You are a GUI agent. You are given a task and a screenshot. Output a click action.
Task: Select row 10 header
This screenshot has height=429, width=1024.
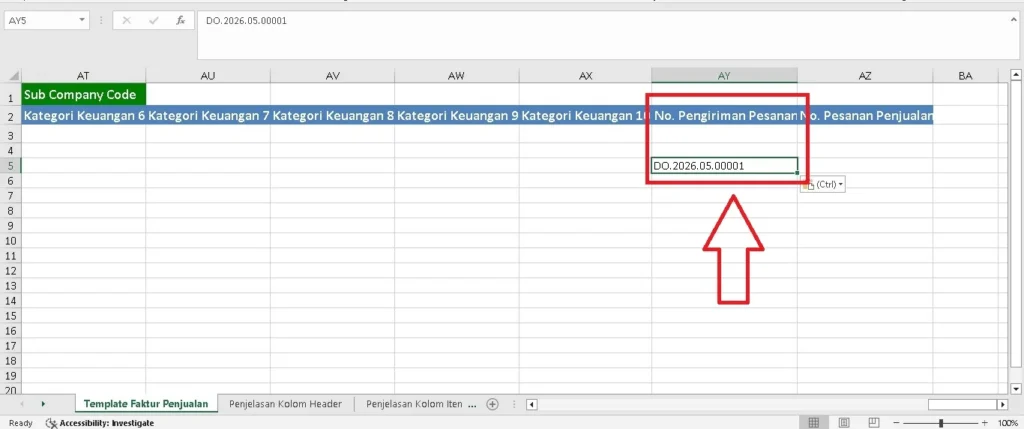pyautogui.click(x=10, y=241)
